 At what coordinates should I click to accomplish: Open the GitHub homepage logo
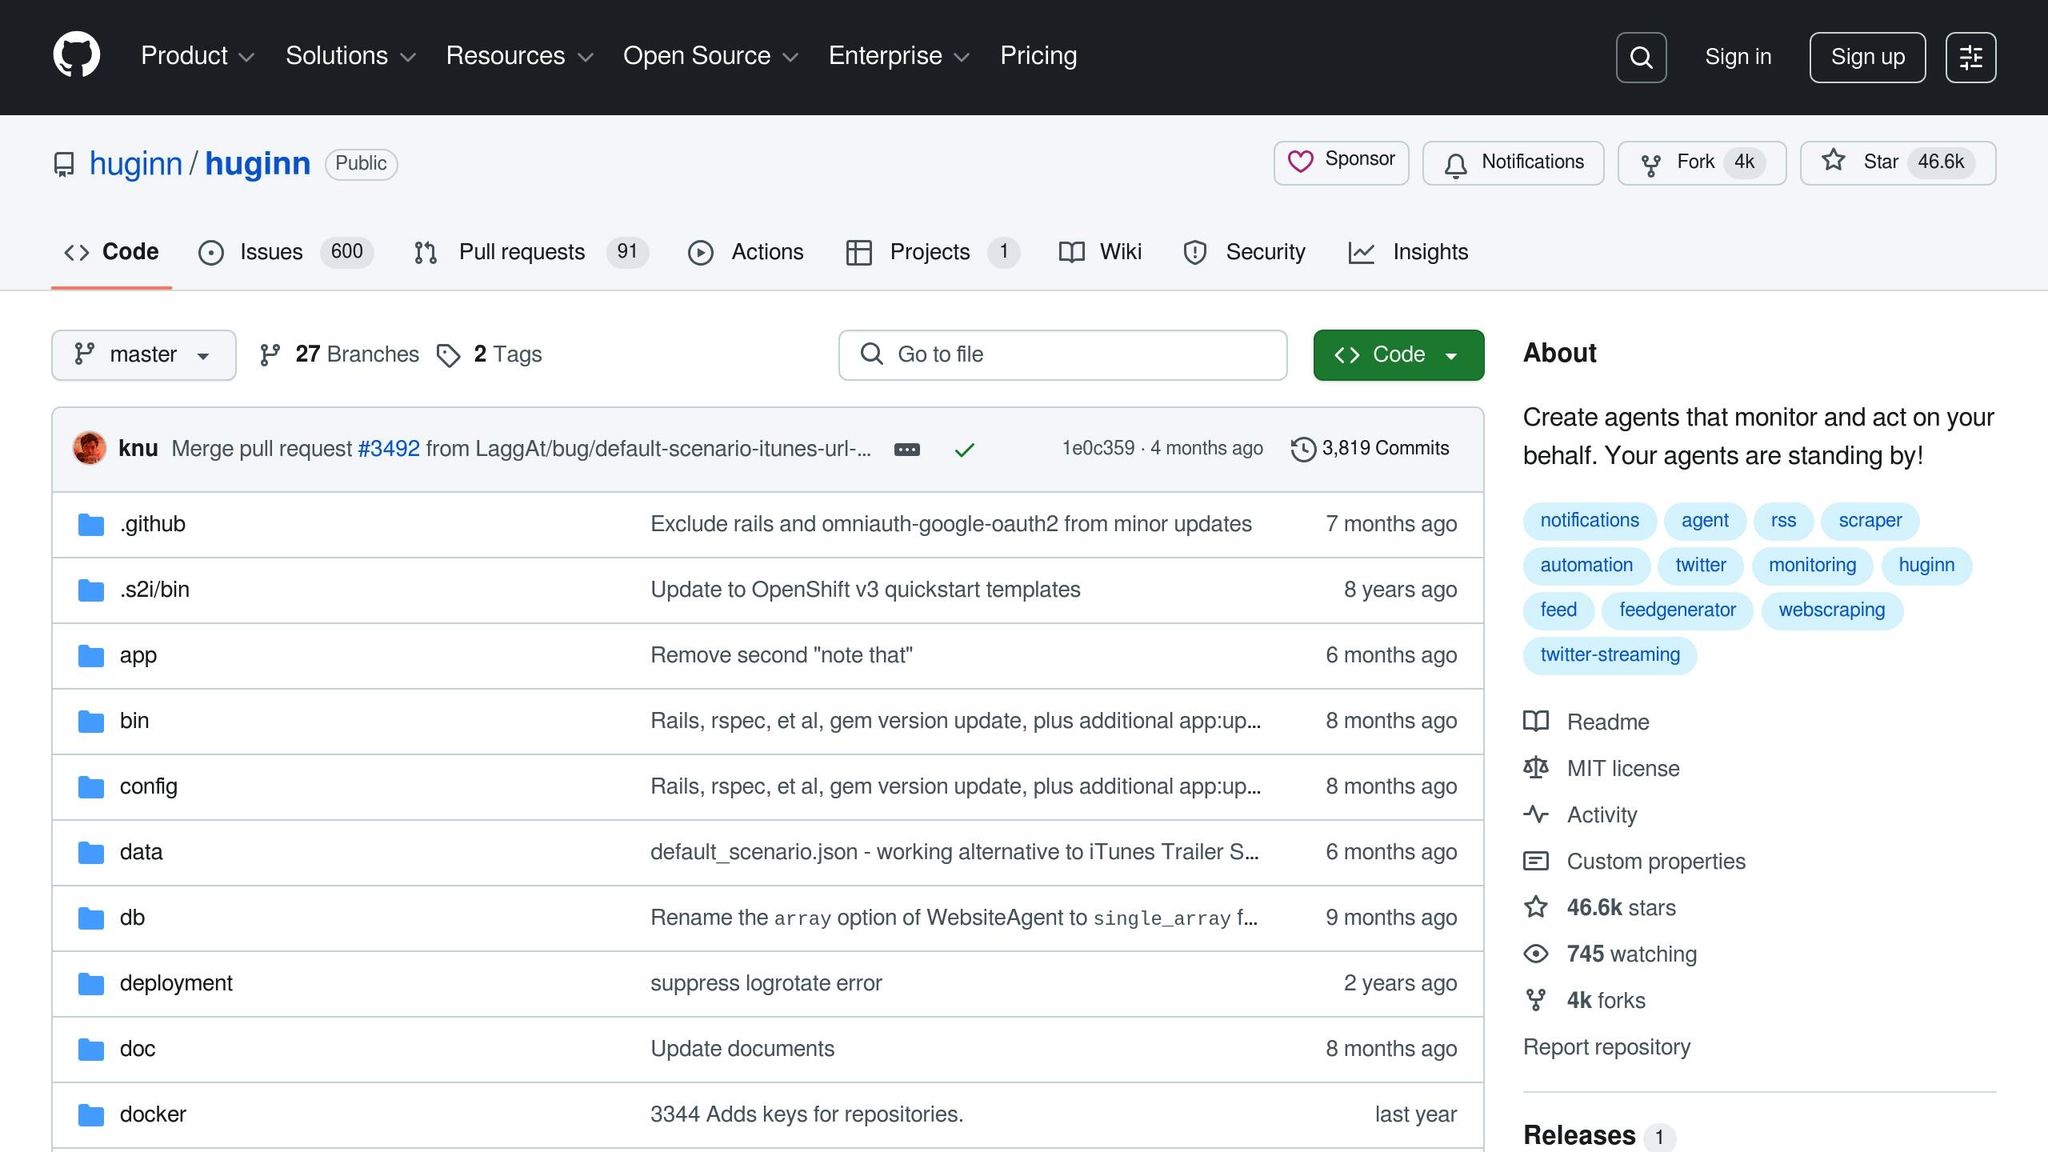click(77, 55)
